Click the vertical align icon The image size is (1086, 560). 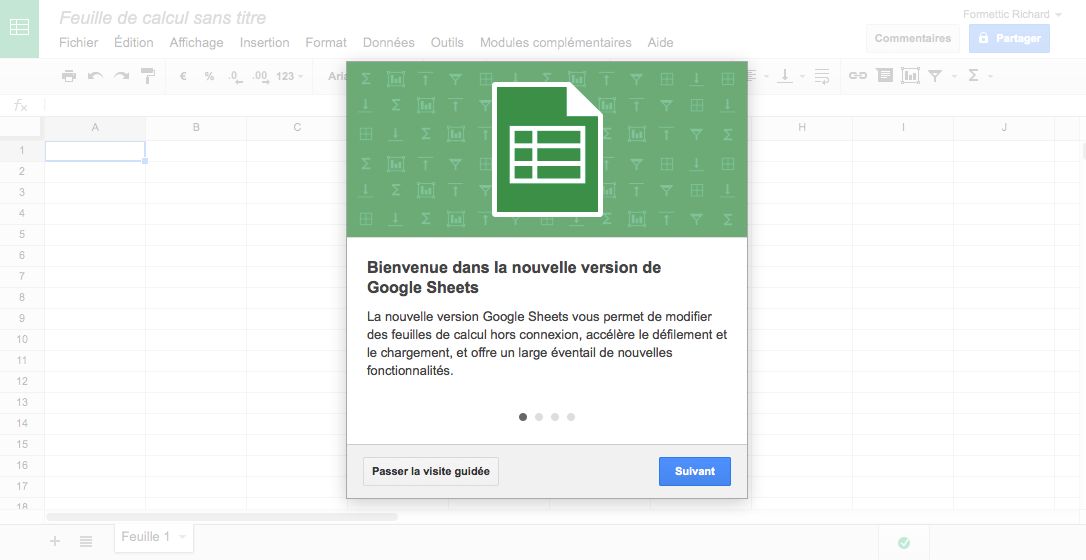click(785, 76)
